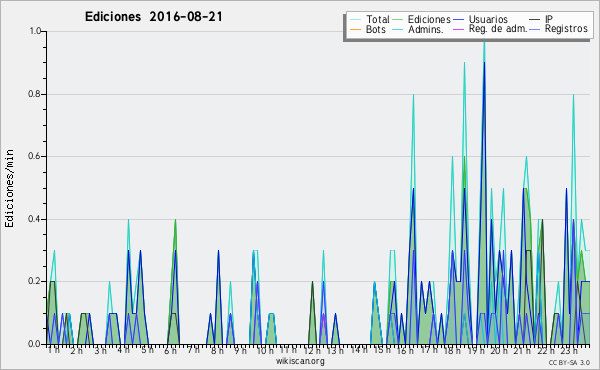600x370 pixels.
Task: Click the 1.0 y-axis tick label
Action: (35, 31)
